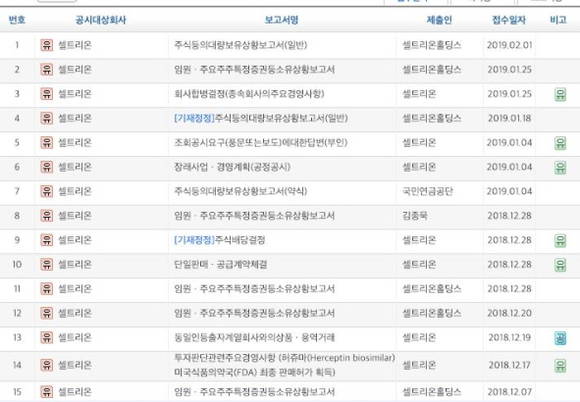Open the Herceptin biosimilar FDA approval report

284,365
